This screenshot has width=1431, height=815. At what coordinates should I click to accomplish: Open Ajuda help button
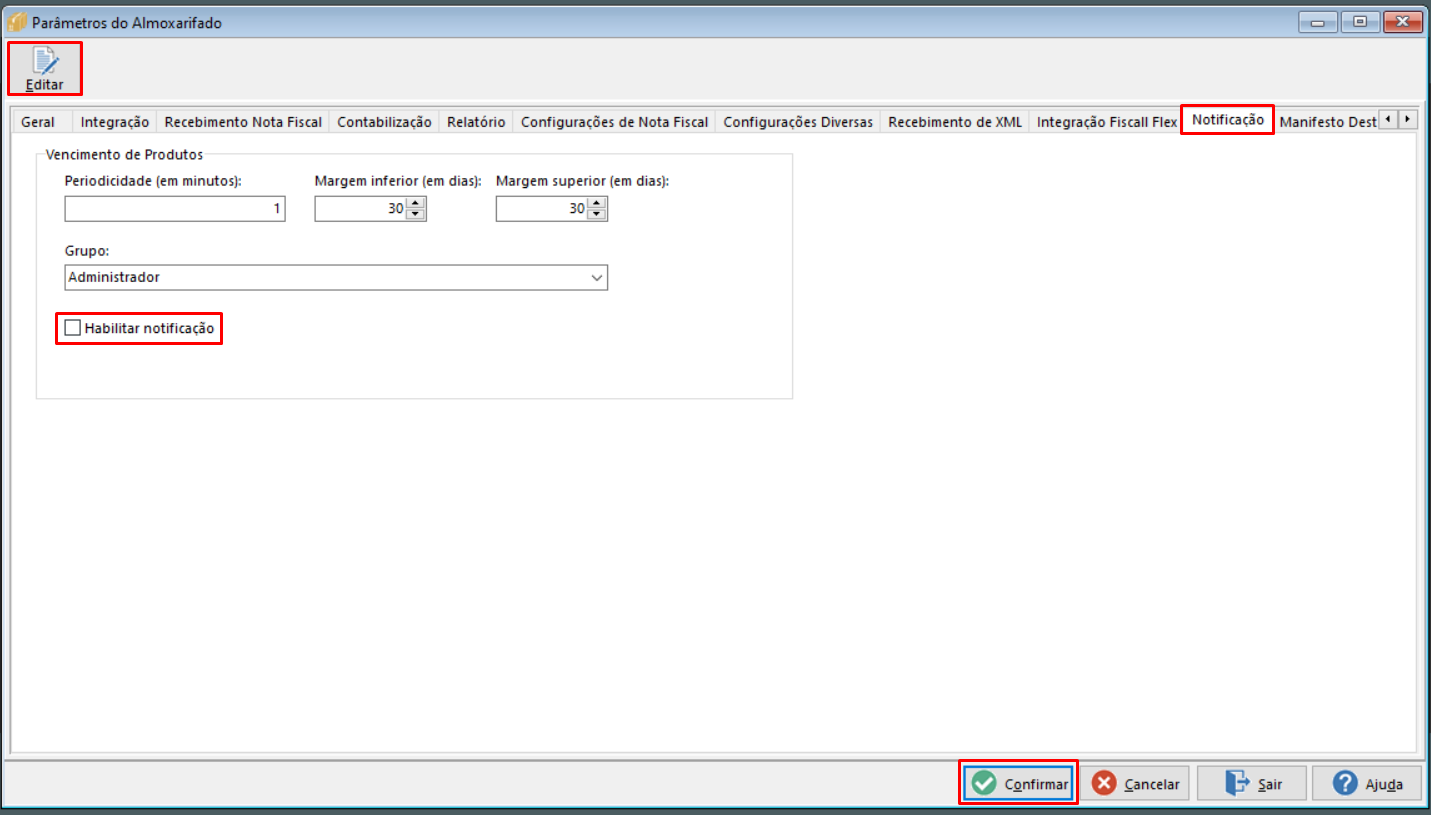[1367, 783]
